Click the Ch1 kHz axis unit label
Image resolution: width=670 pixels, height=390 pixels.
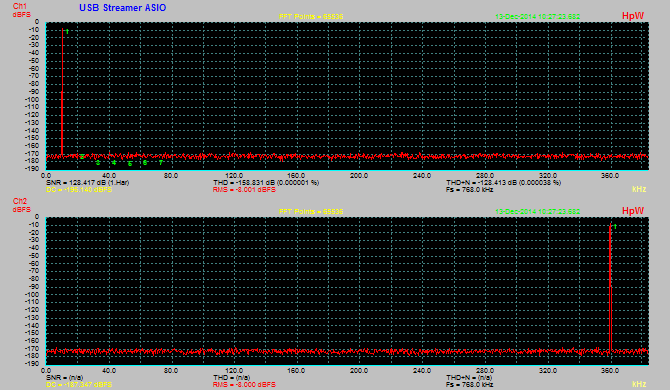[x=639, y=189]
